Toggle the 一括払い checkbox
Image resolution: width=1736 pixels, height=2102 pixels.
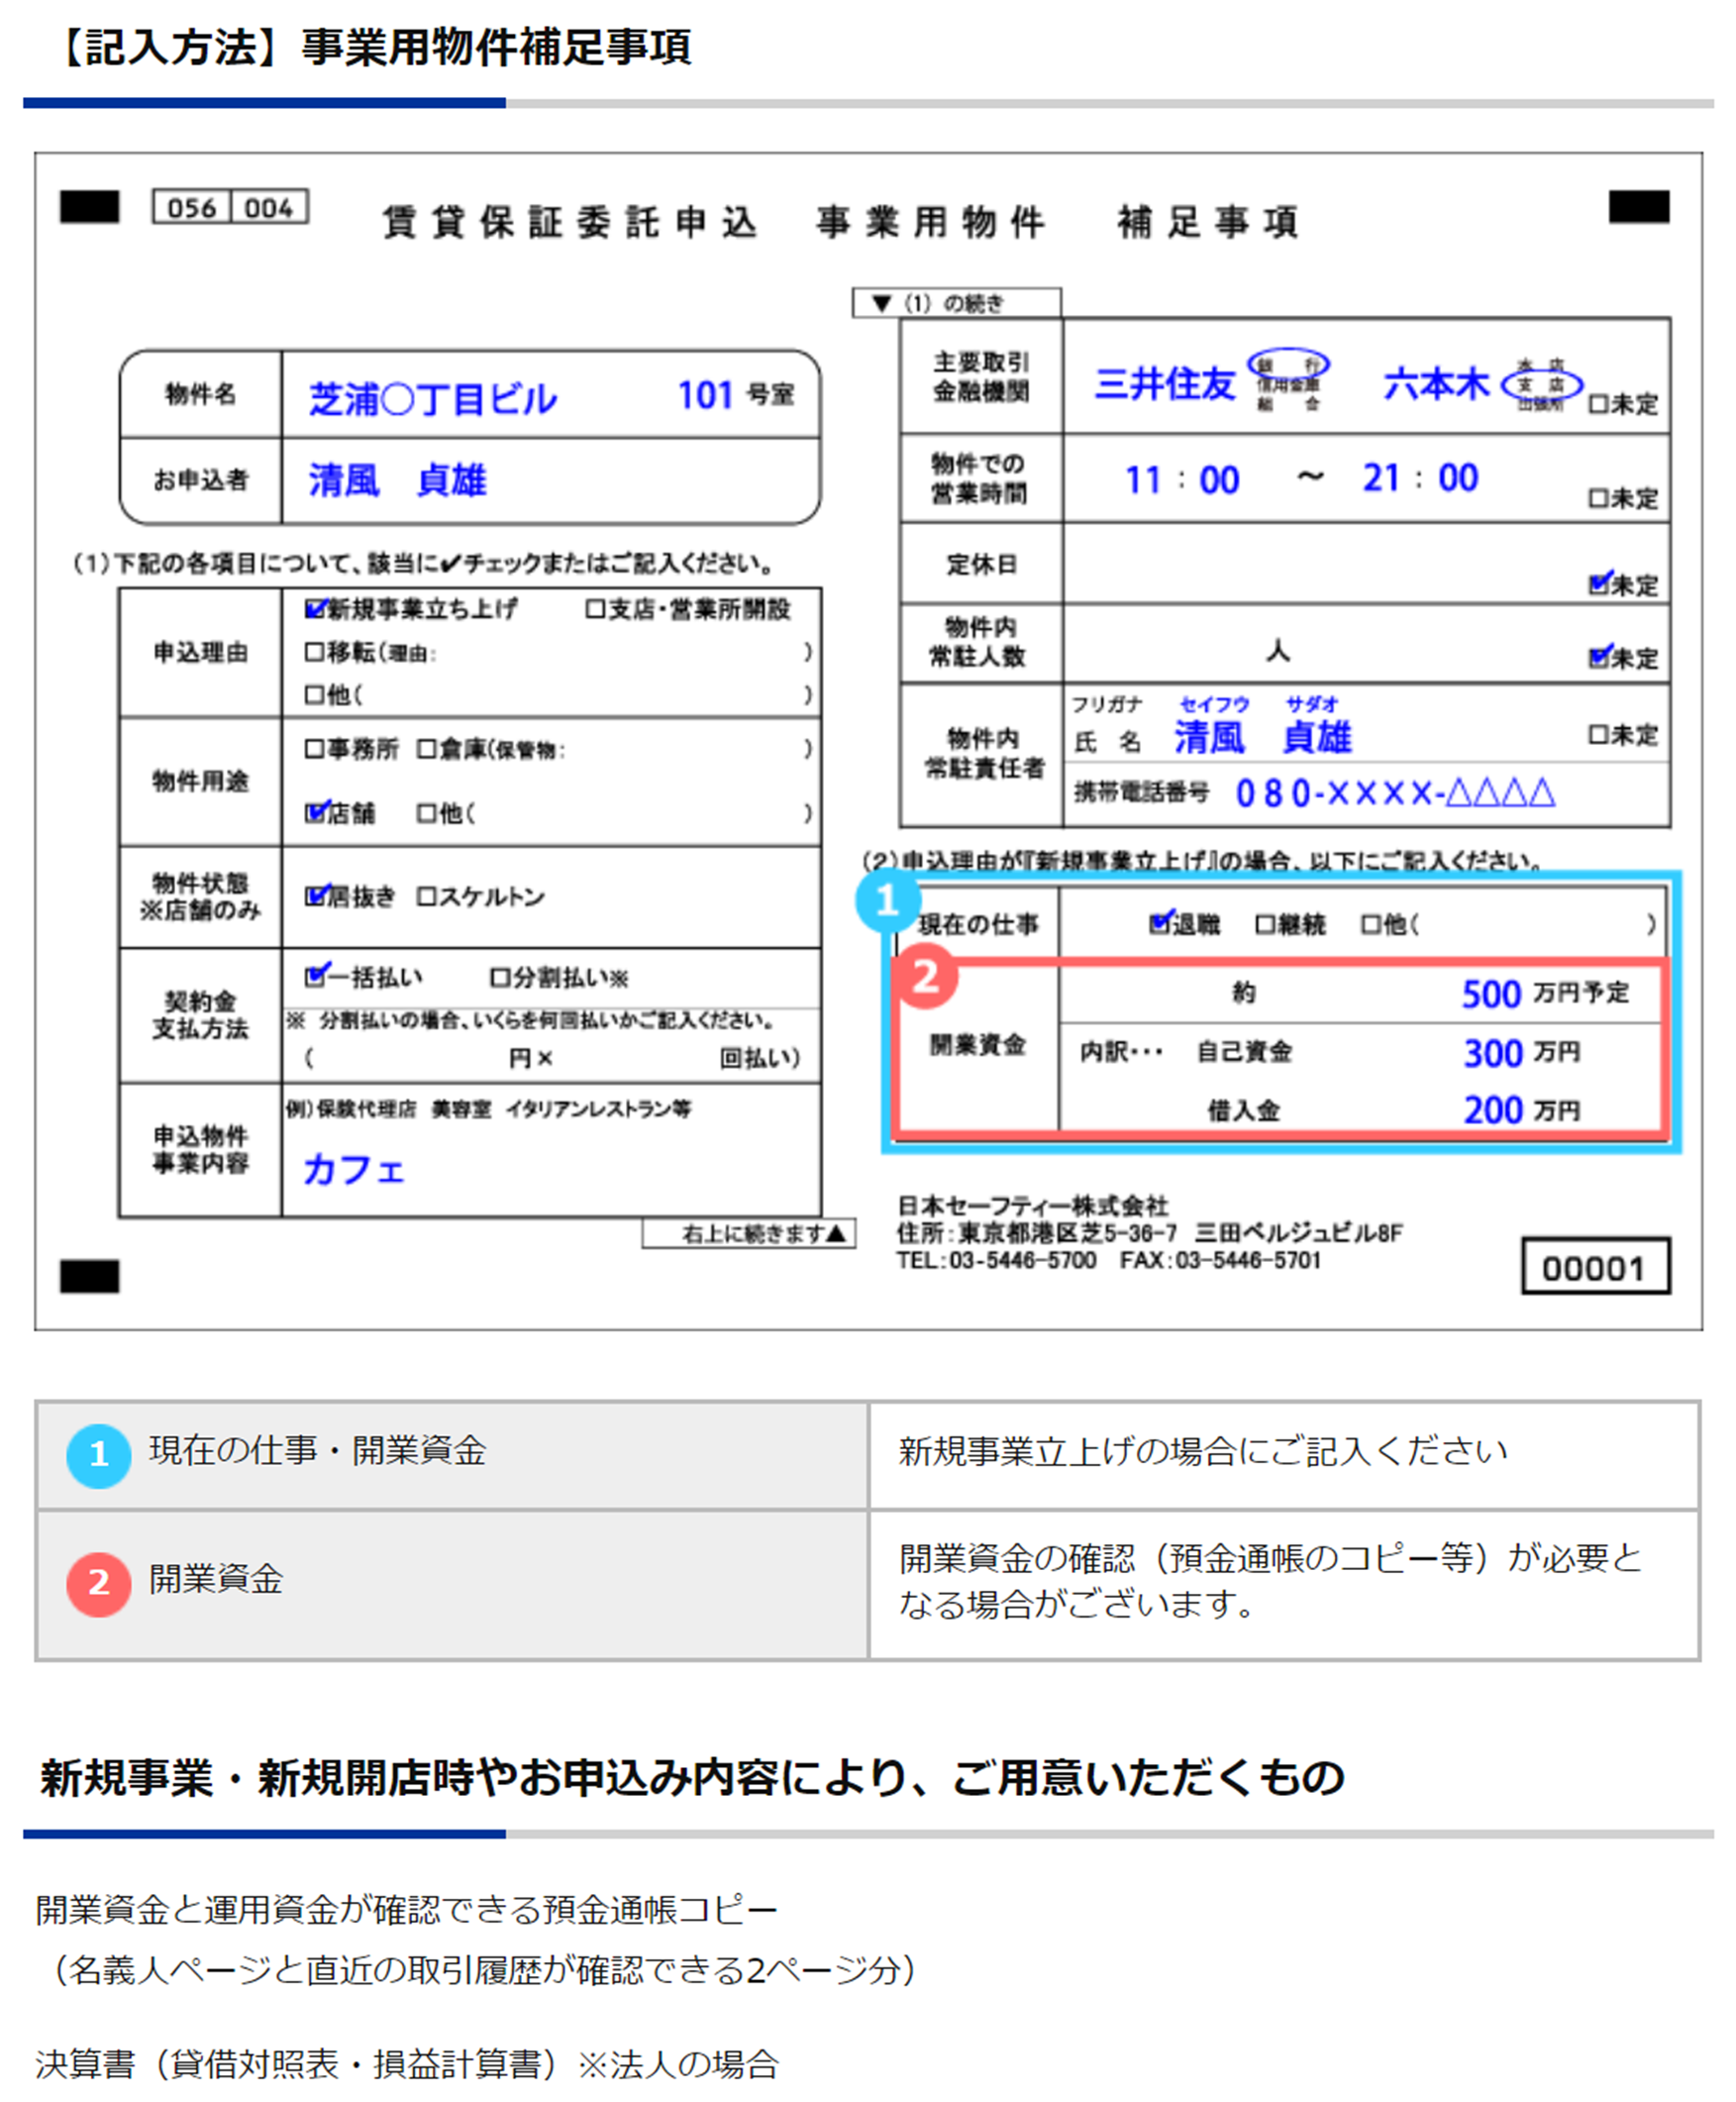(x=316, y=975)
